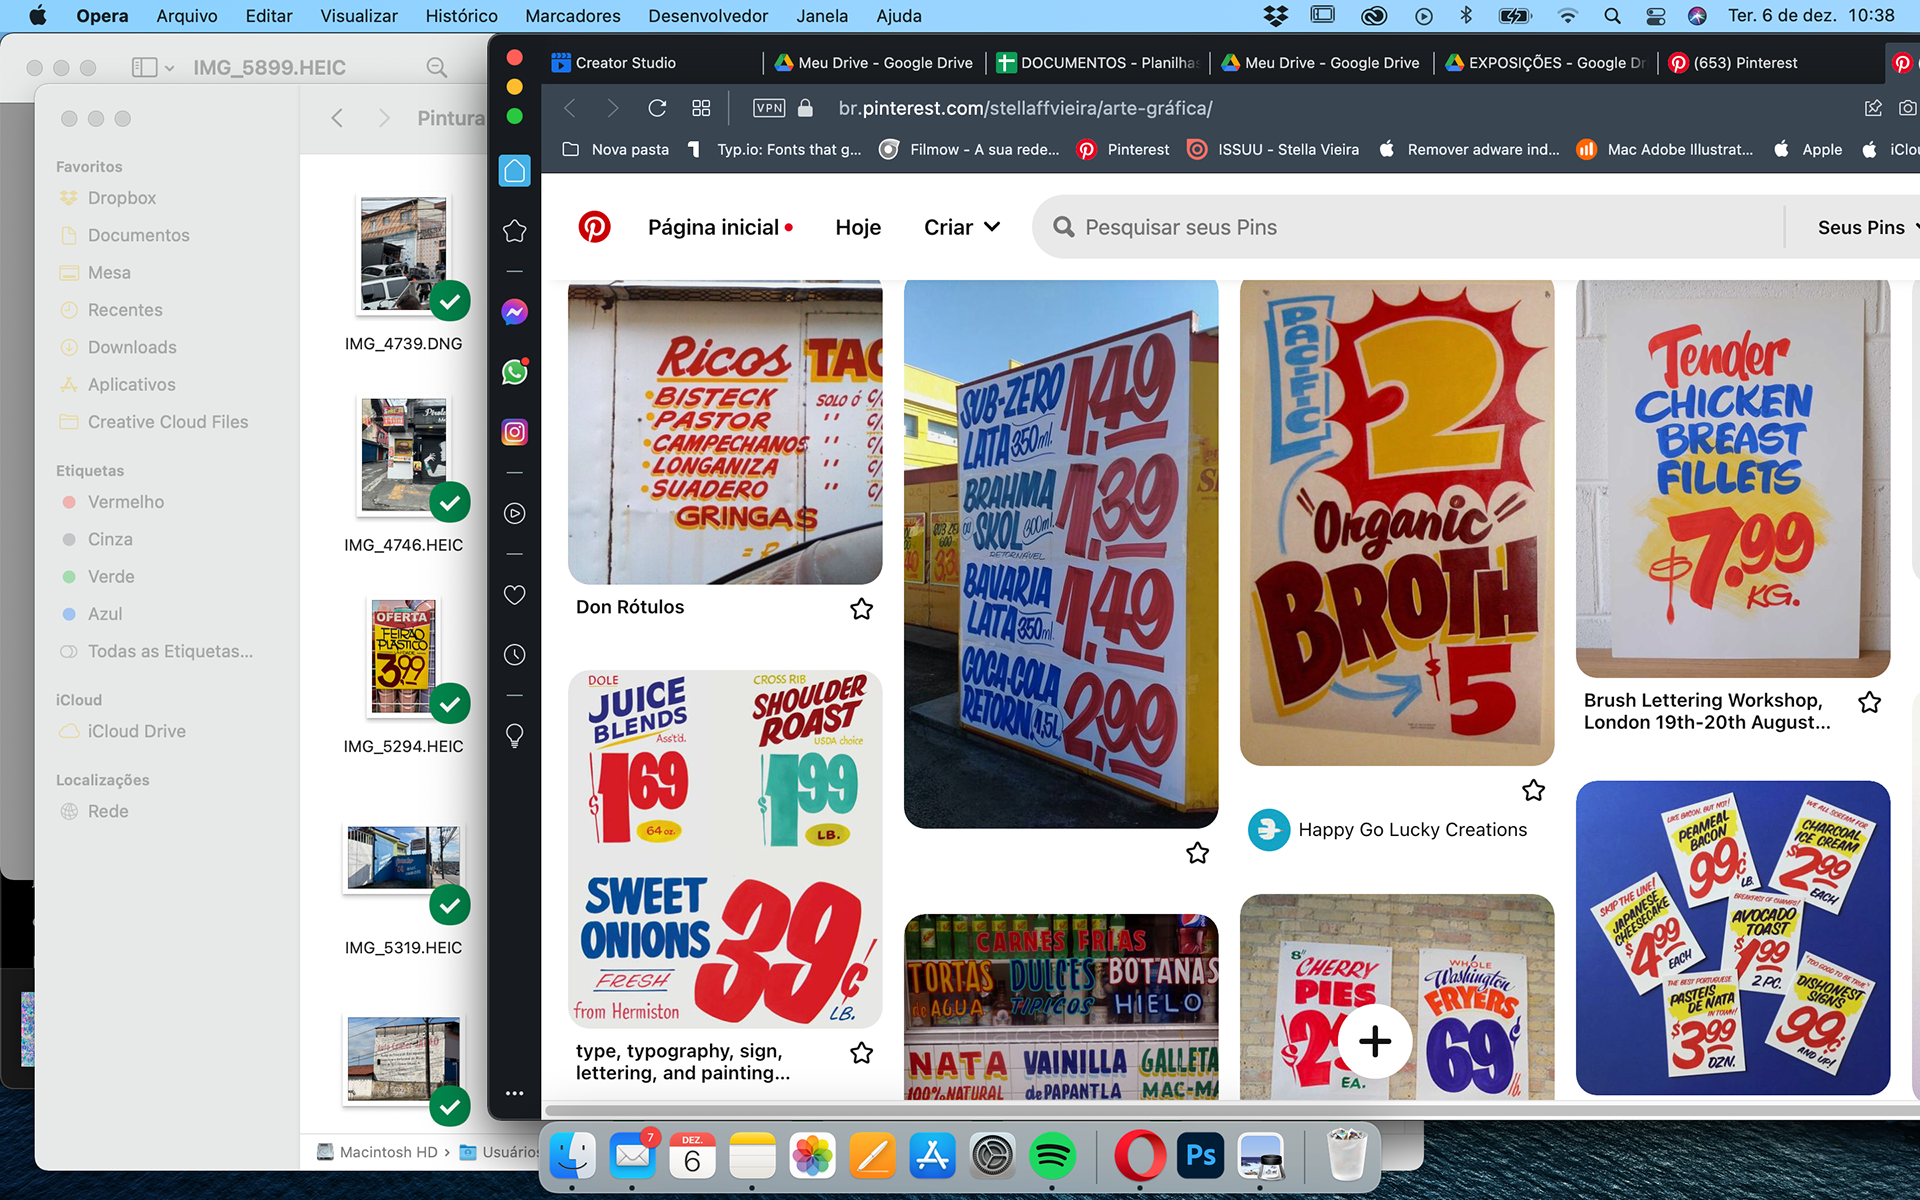Reload the current Pinterest page
Image resolution: width=1920 pixels, height=1200 pixels.
coord(657,108)
